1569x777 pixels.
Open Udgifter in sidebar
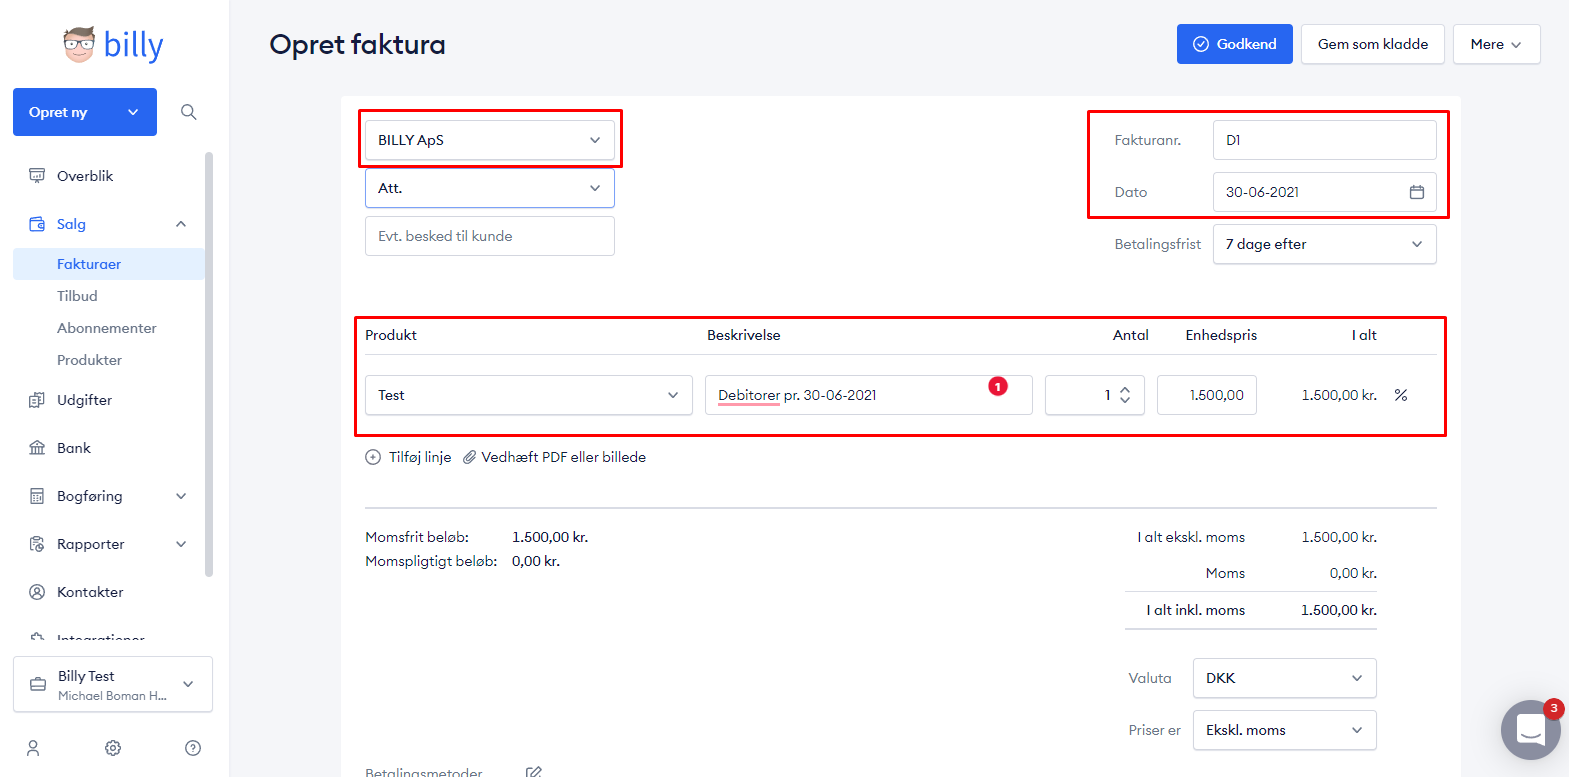pos(84,400)
